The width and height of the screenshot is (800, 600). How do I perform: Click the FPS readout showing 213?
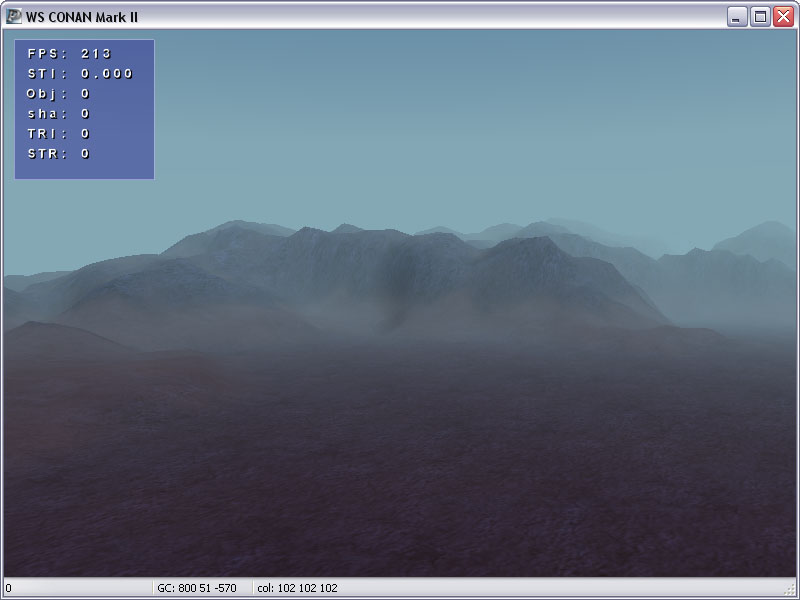tap(96, 54)
